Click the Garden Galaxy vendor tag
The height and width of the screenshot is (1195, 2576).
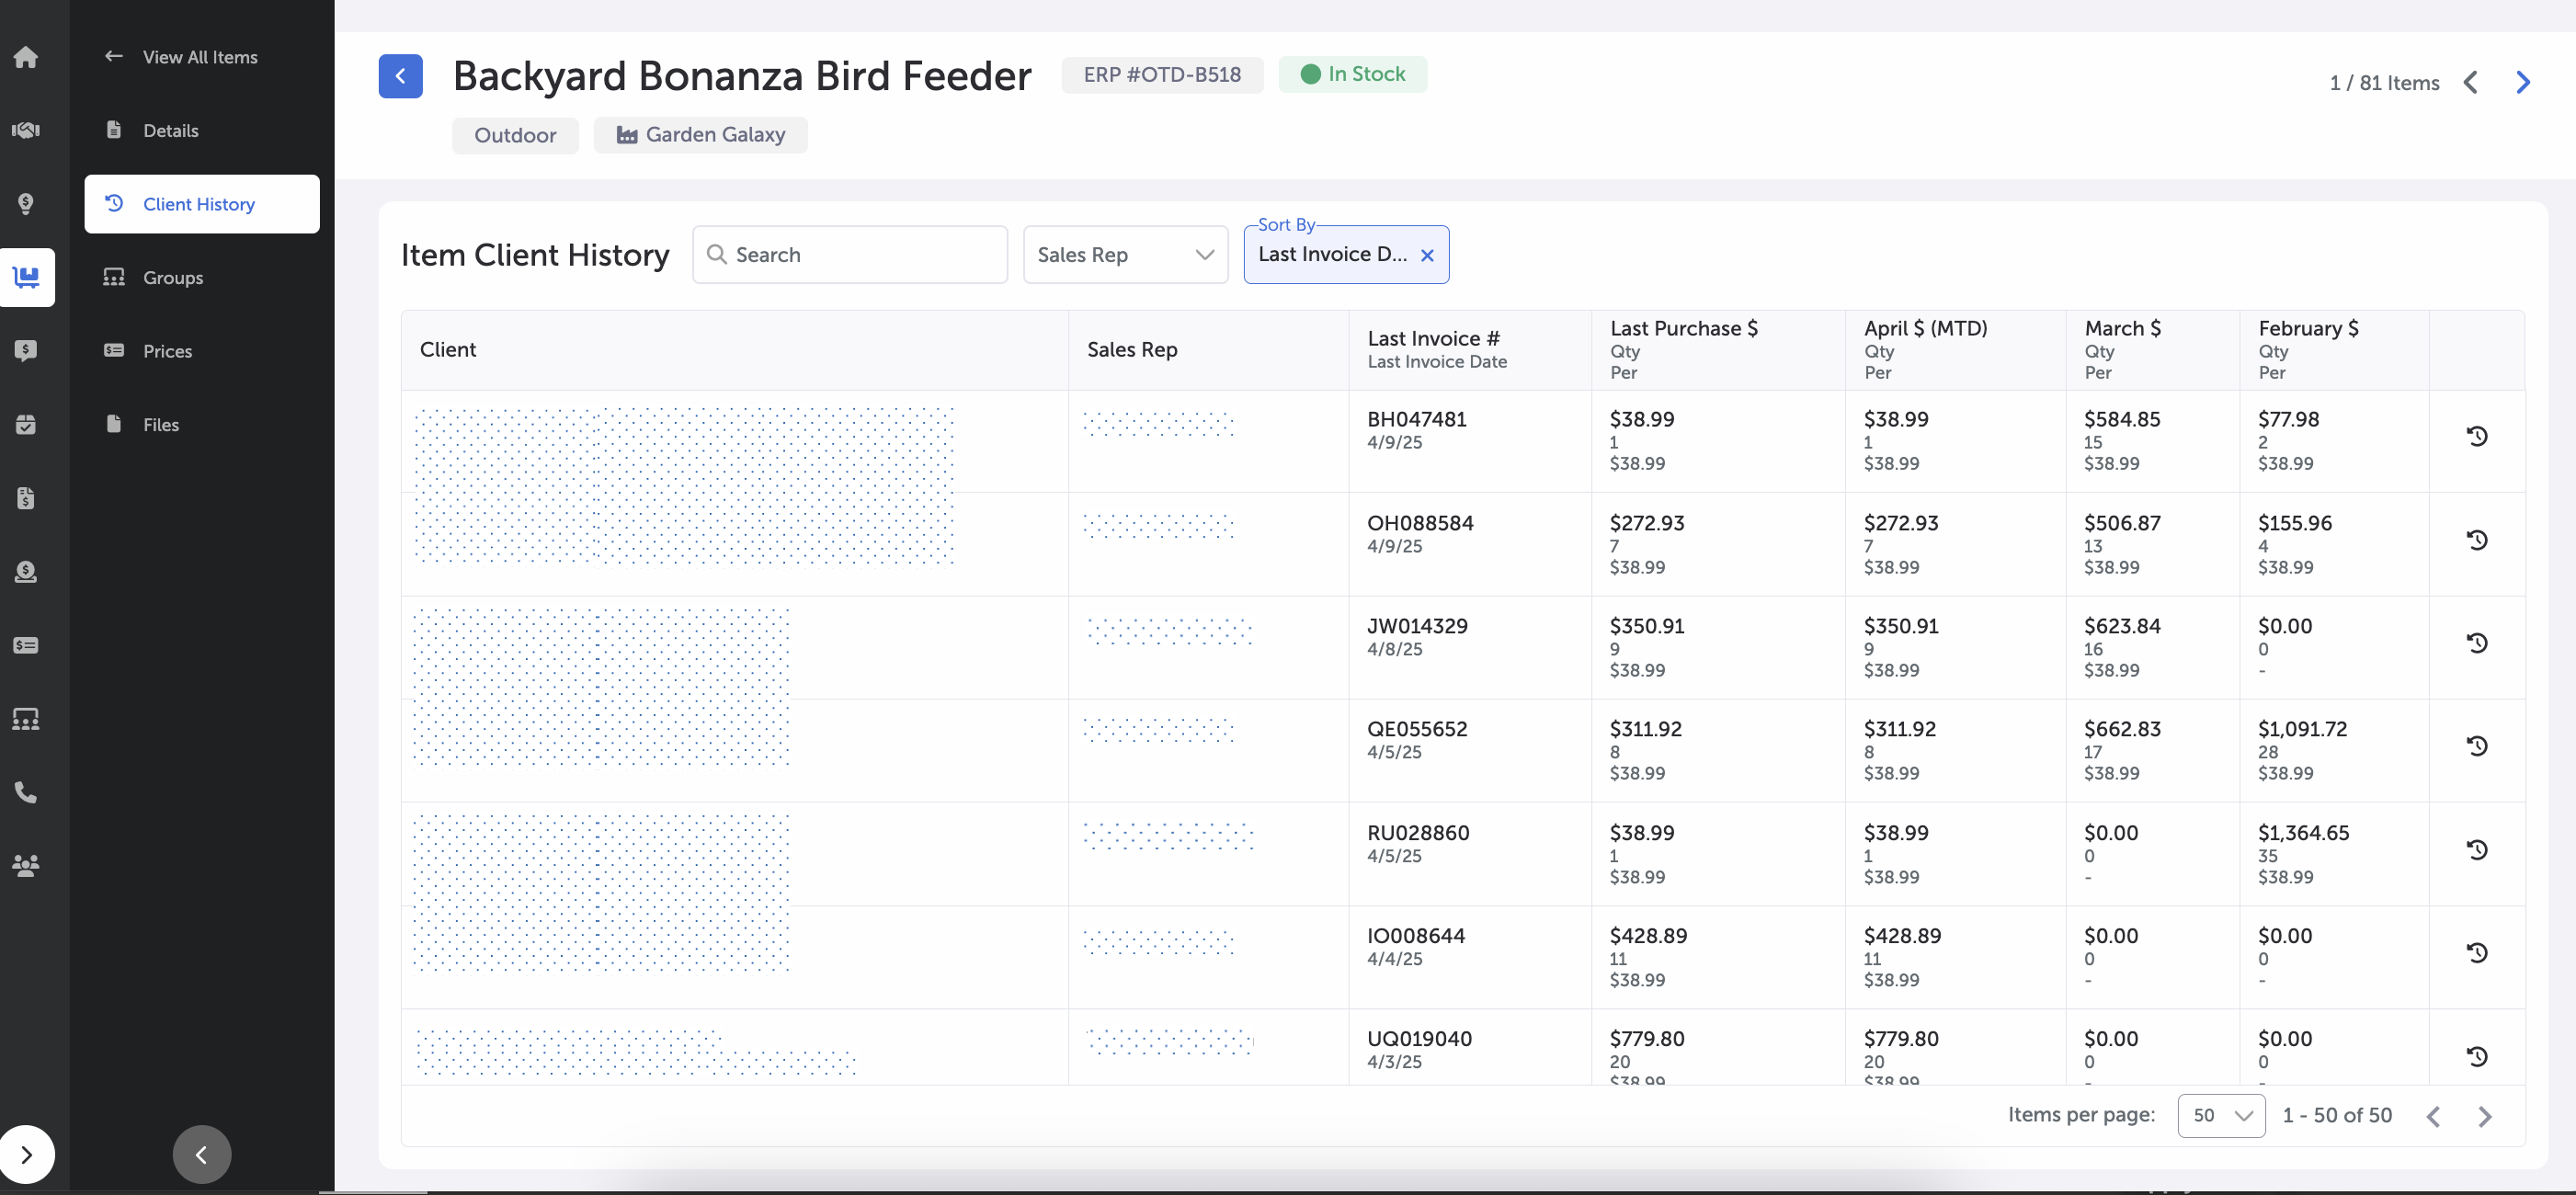pos(700,135)
